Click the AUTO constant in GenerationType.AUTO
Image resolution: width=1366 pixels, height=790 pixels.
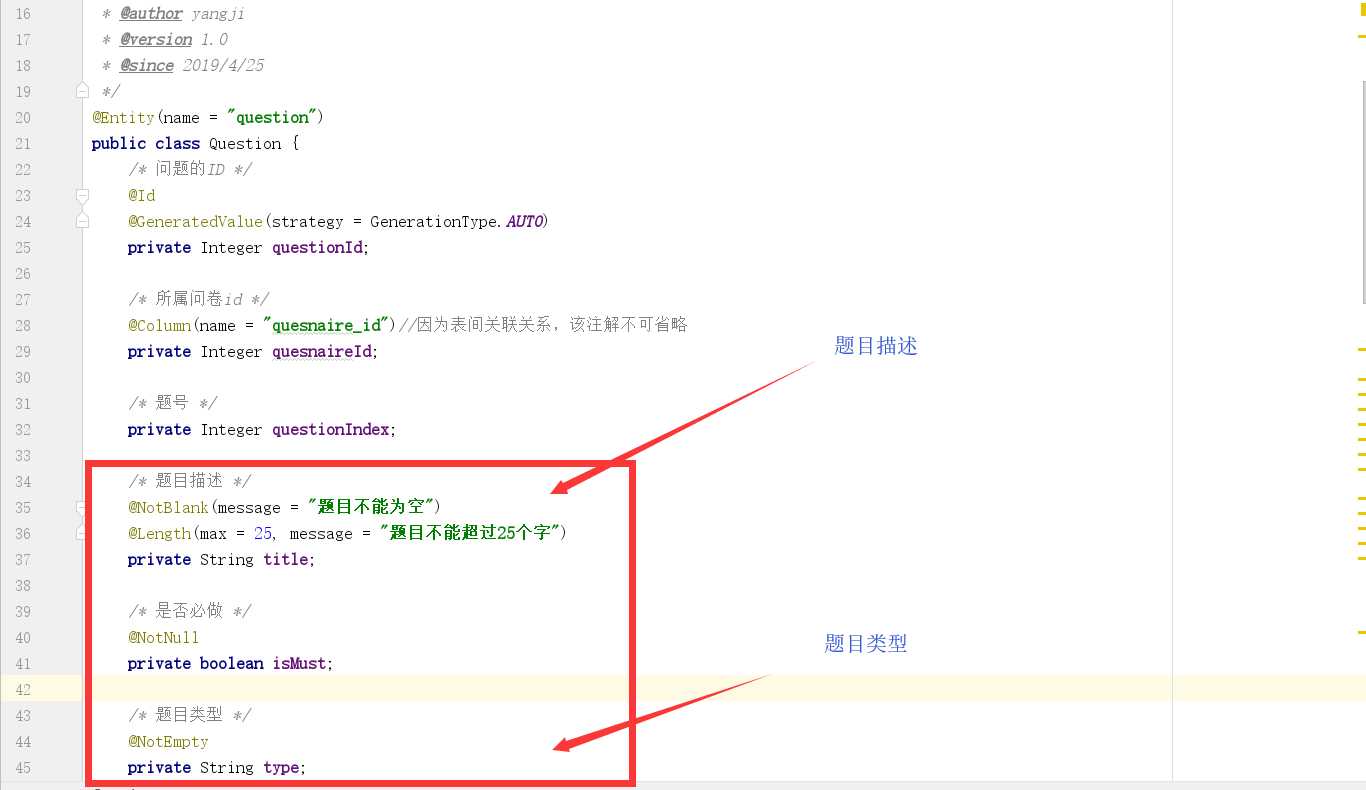click(524, 221)
